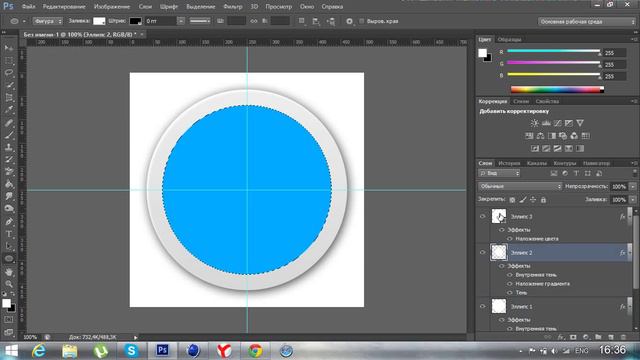The image size is (640, 360).
Task: Toggle Наложение цвета effect visibility
Action: click(x=509, y=239)
